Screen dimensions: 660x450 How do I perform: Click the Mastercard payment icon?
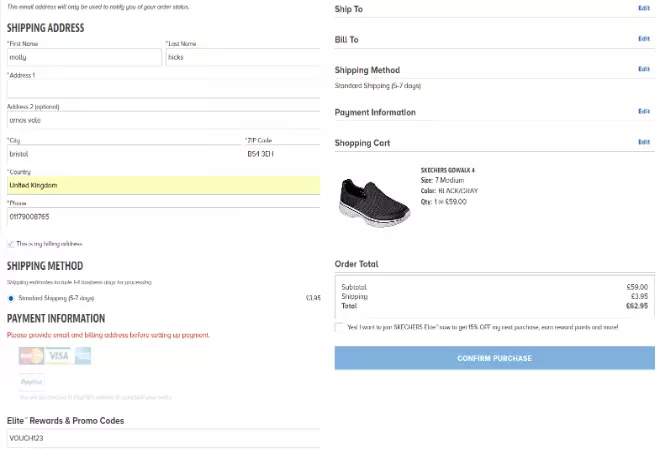point(31,356)
